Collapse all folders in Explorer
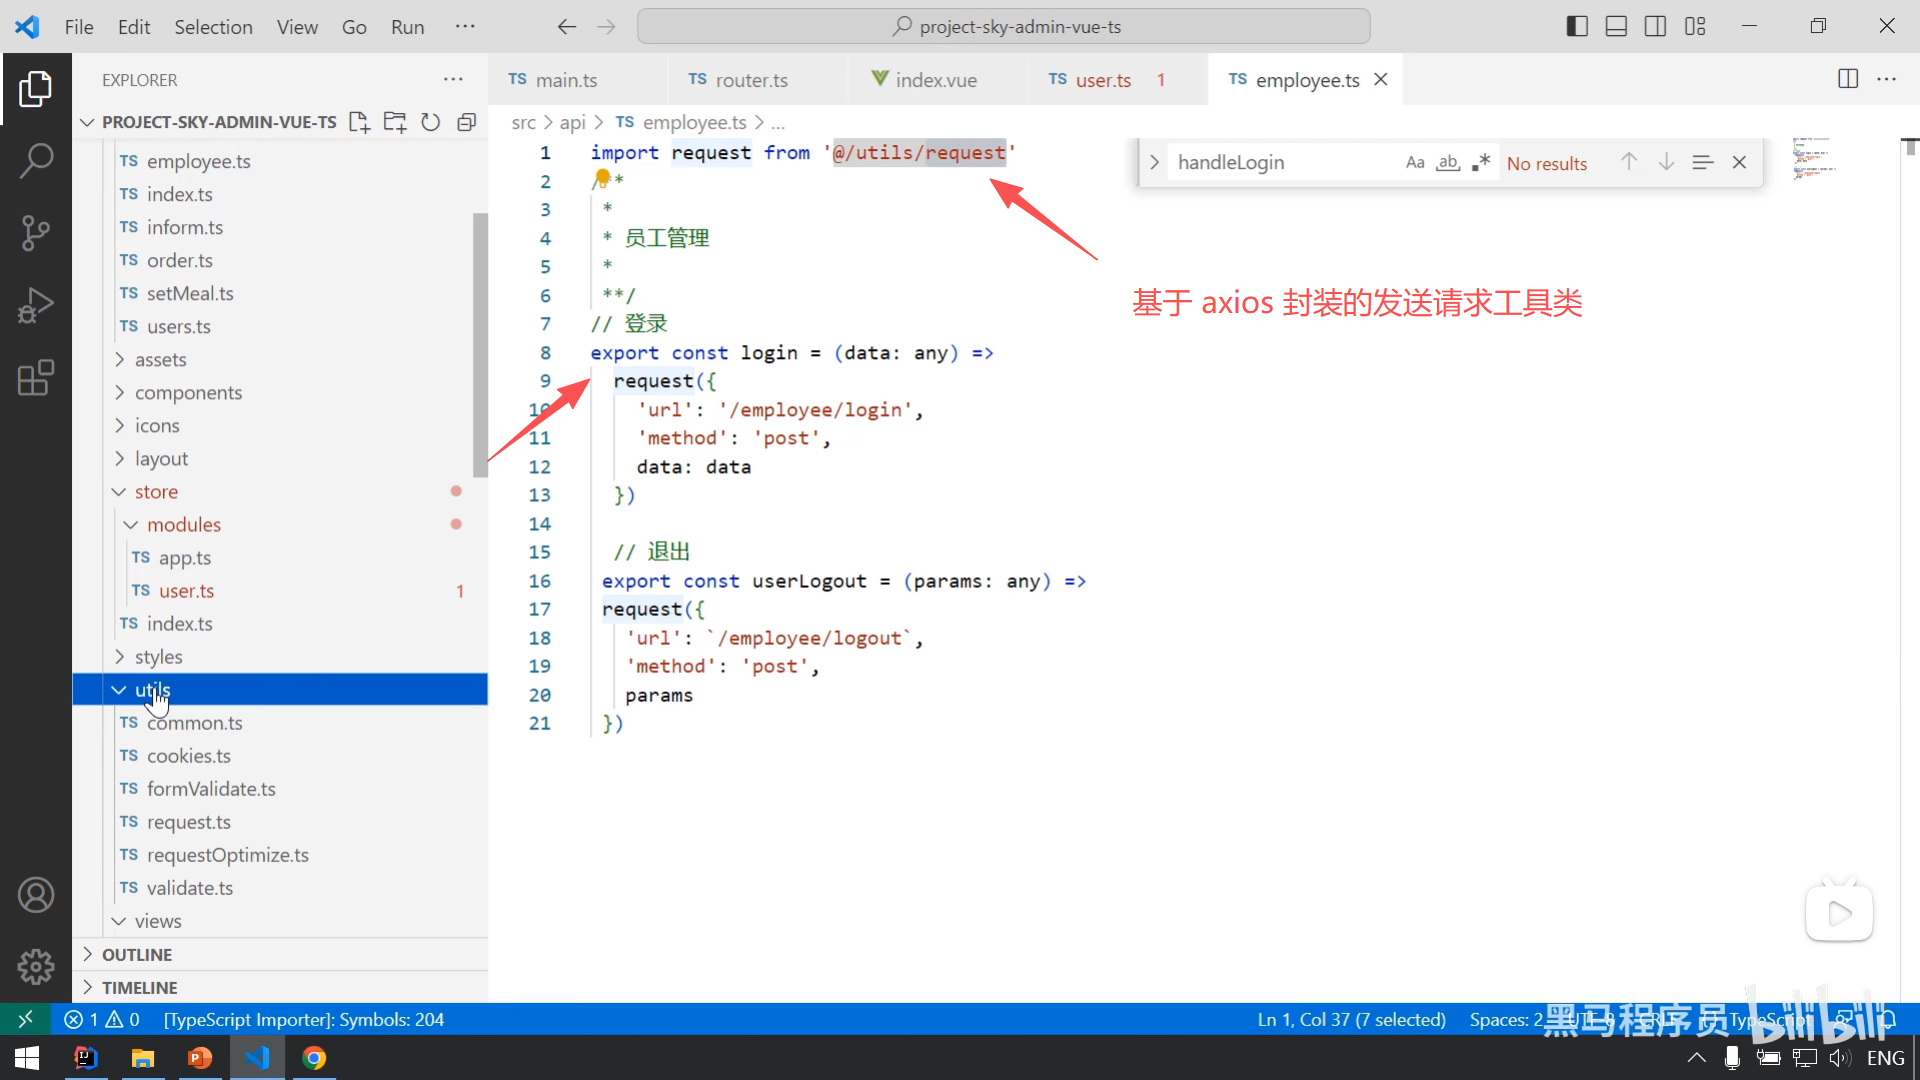 (466, 122)
